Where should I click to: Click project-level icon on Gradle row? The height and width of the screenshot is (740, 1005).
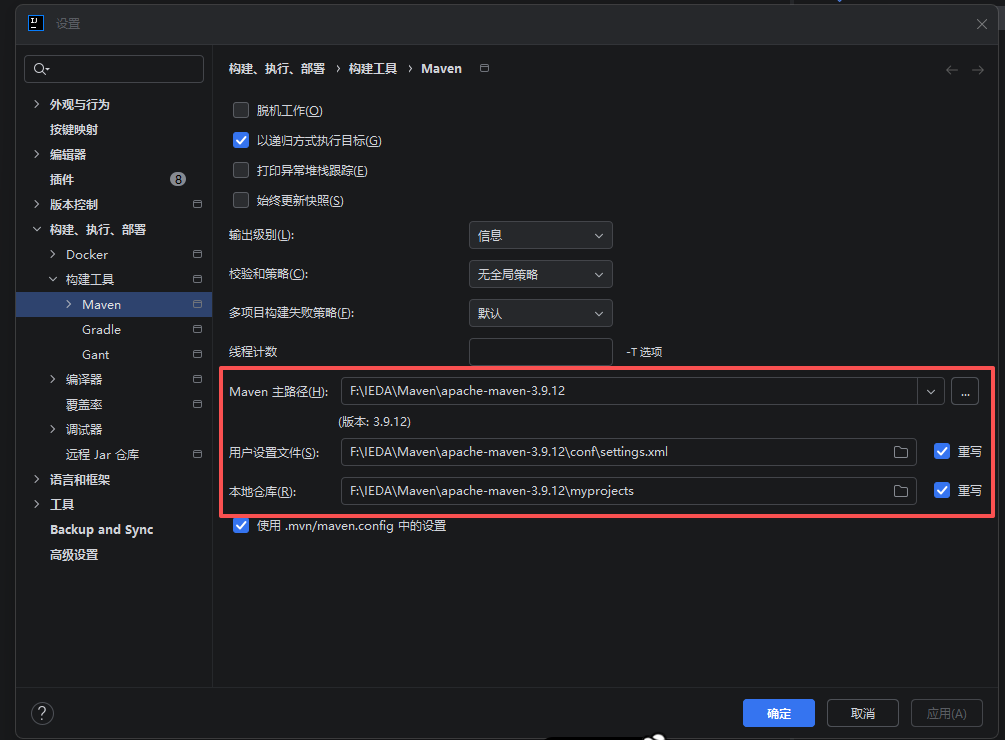(x=197, y=329)
